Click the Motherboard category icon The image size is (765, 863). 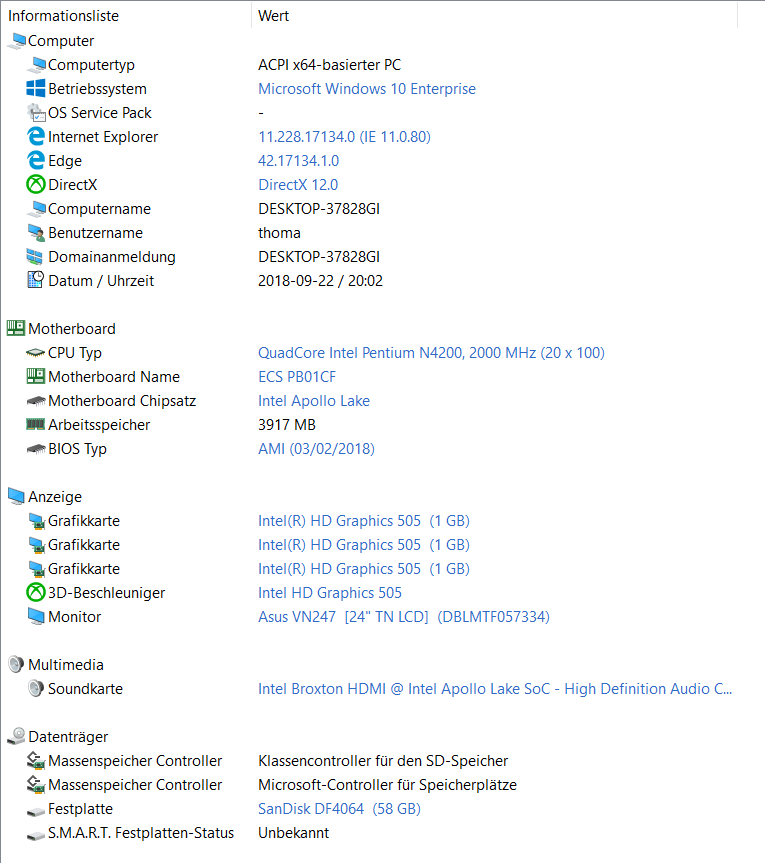pos(16,329)
